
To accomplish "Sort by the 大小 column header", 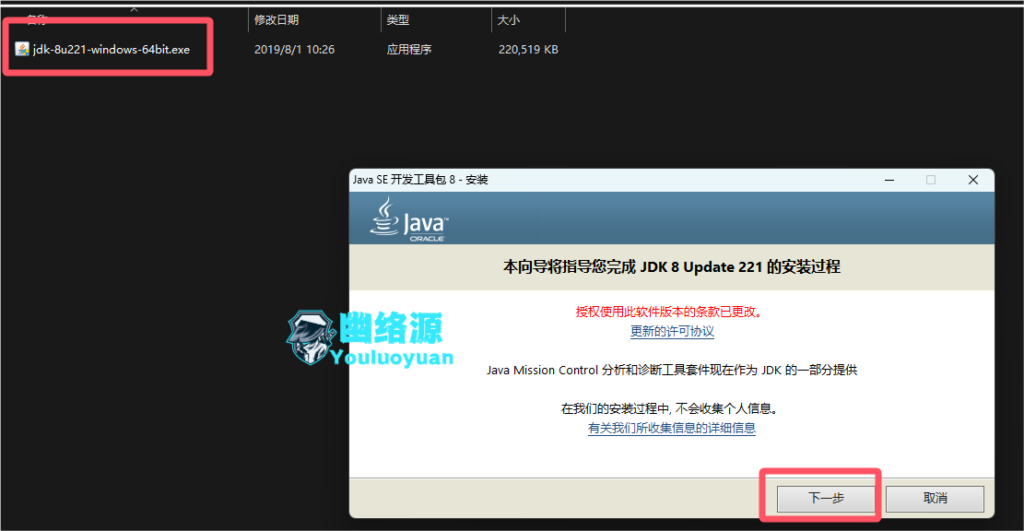I will point(508,20).
